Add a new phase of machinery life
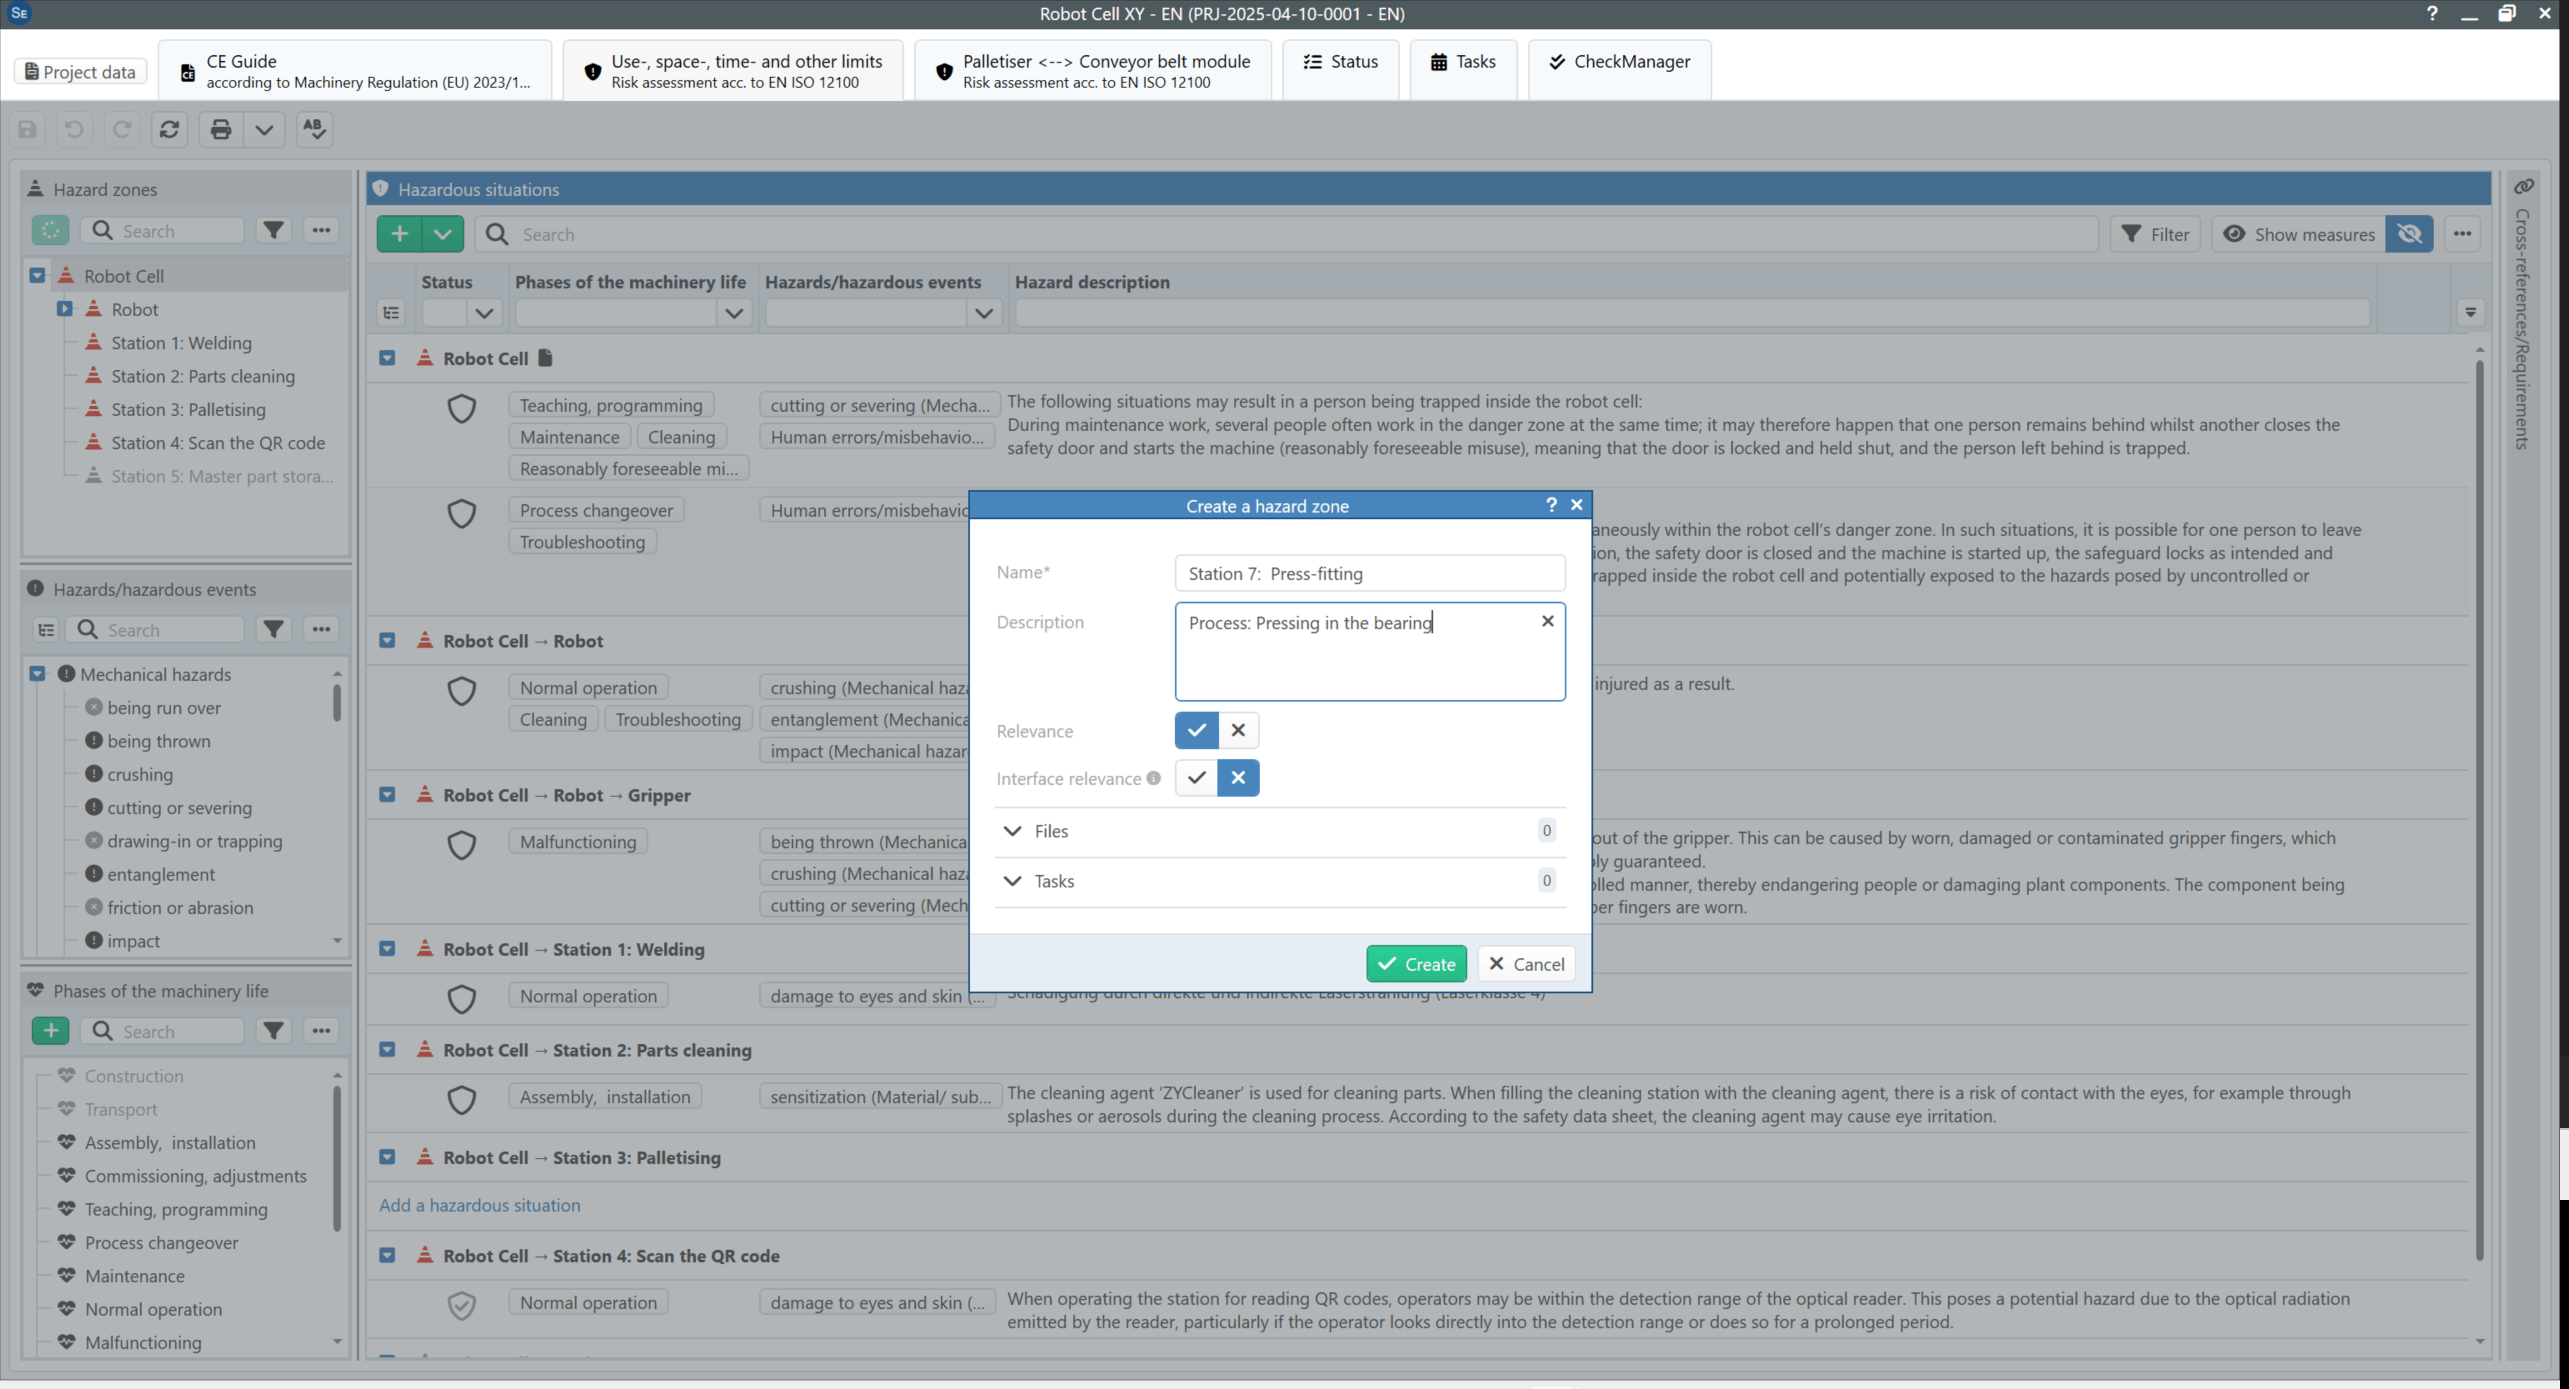Image resolution: width=2569 pixels, height=1389 pixels. tap(50, 1030)
